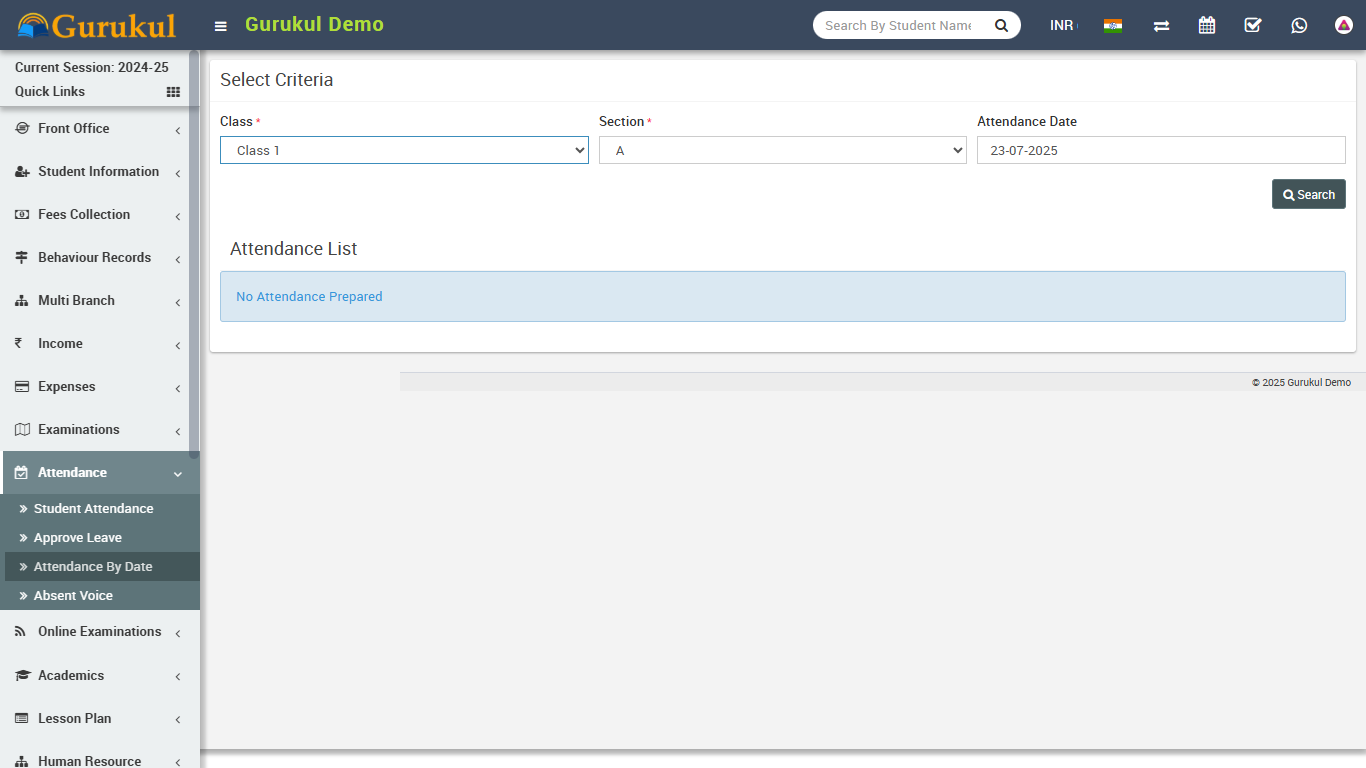Screen dimensions: 1366x768
Task: Click the hamburger menu toggle icon
Action: (221, 26)
